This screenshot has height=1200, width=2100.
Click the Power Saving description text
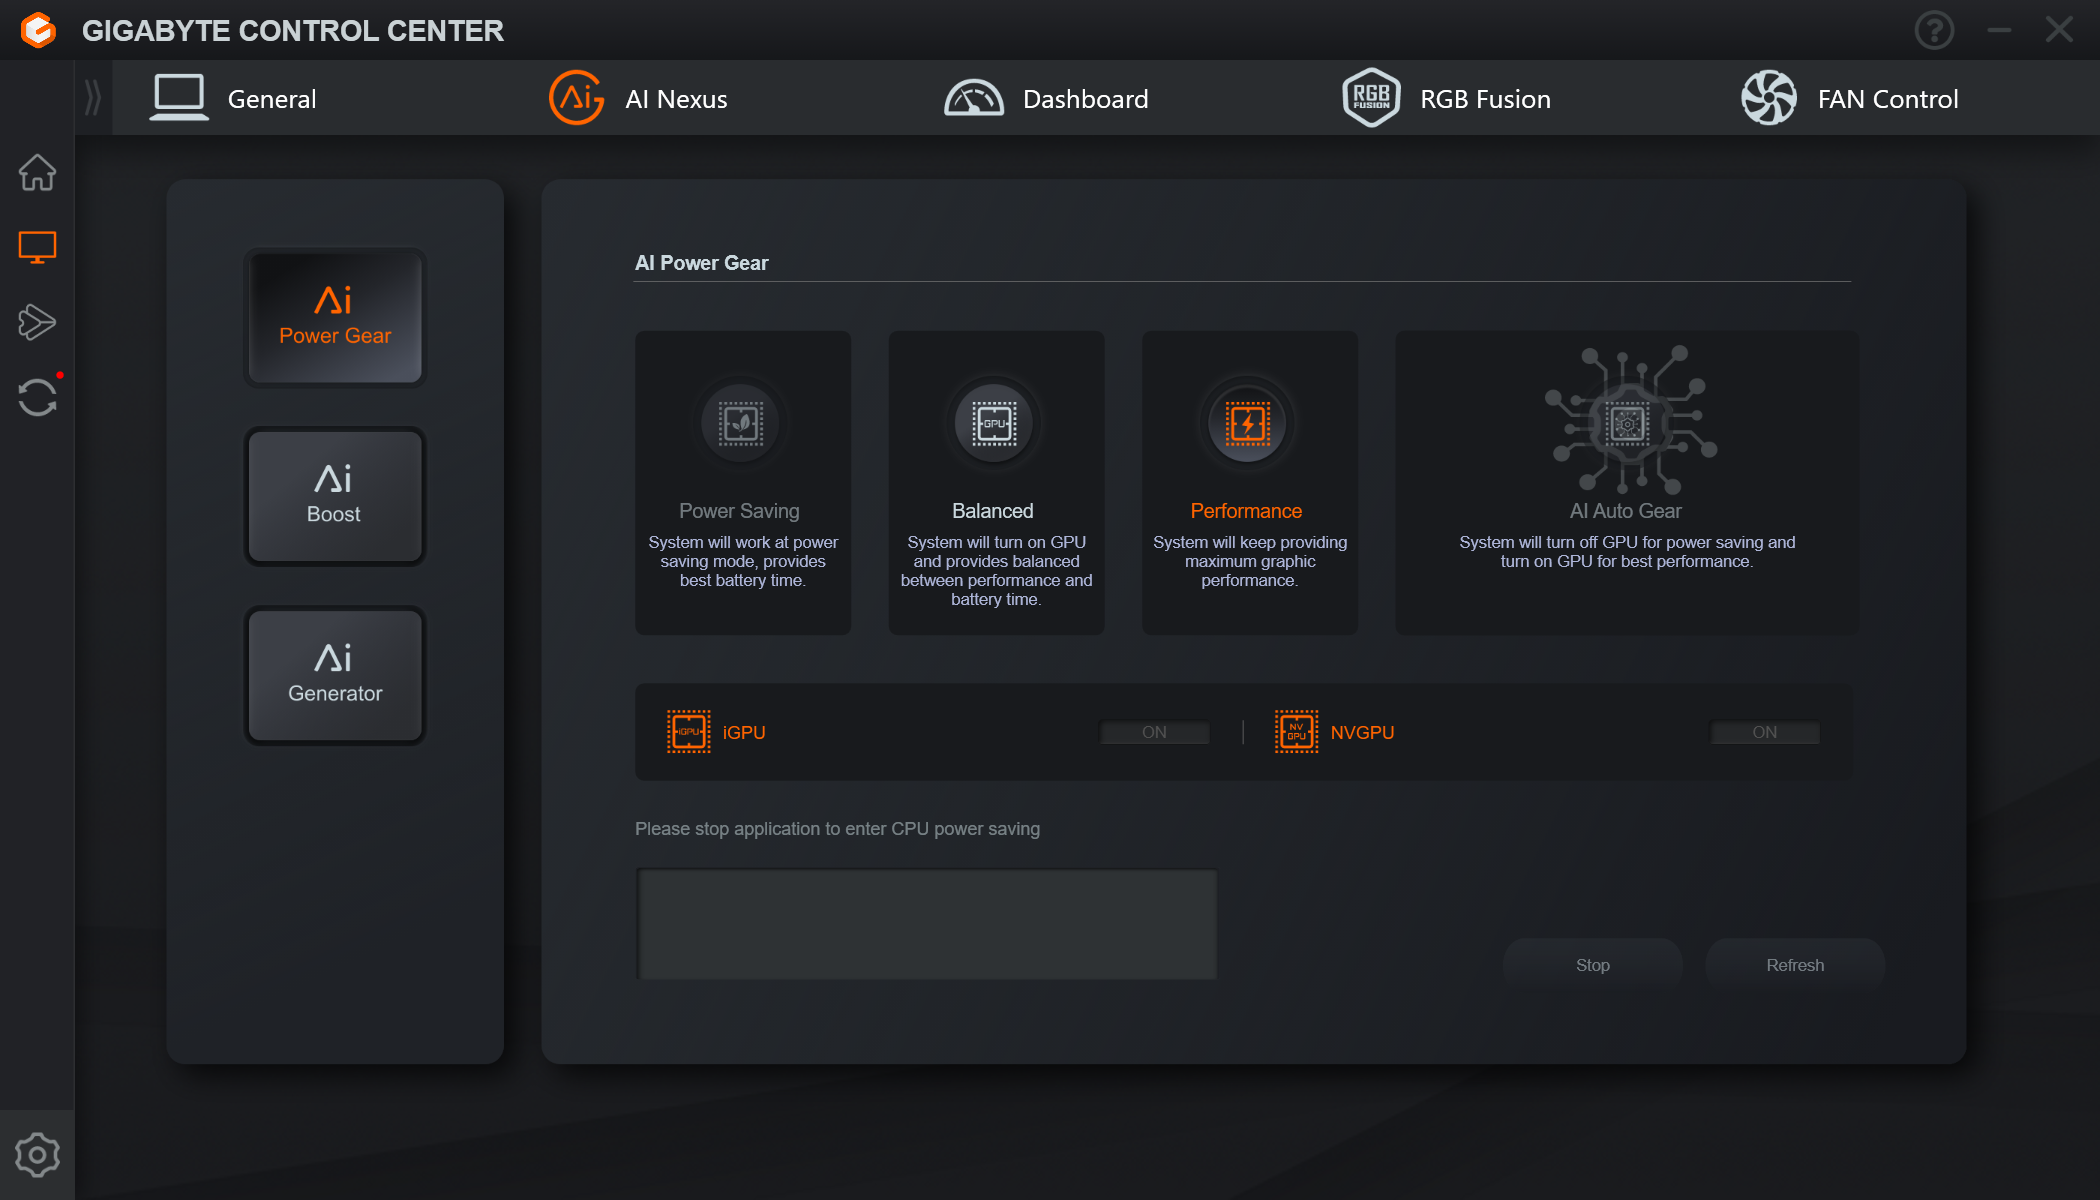(x=743, y=561)
